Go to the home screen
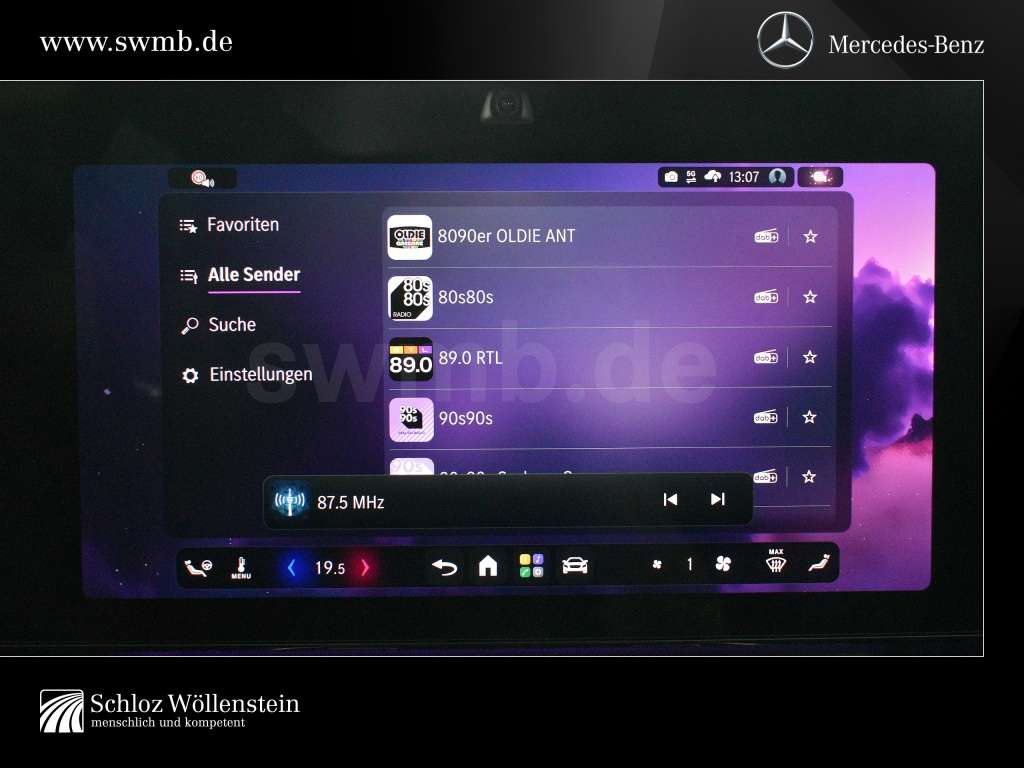The height and width of the screenshot is (768, 1024). (x=488, y=566)
